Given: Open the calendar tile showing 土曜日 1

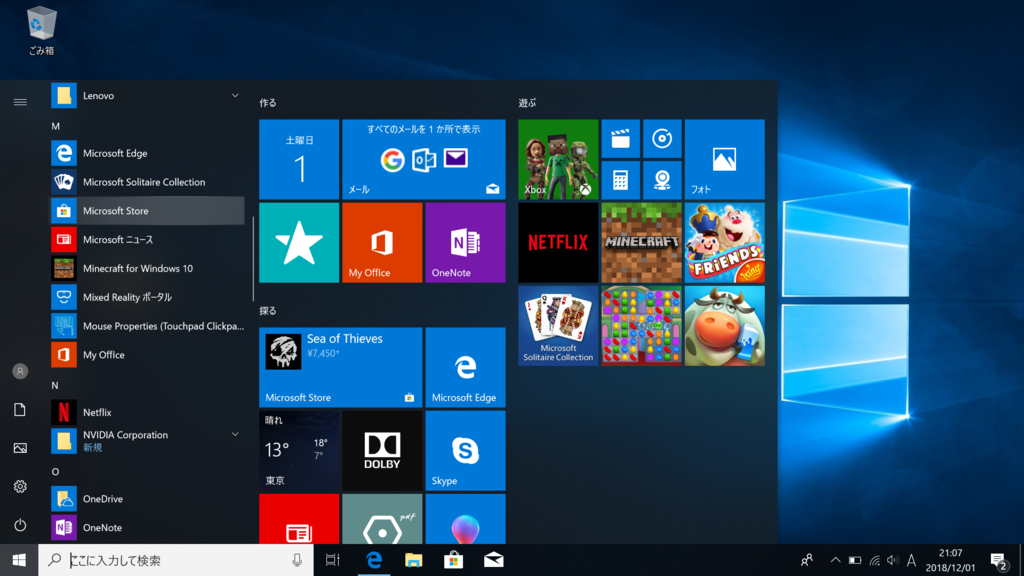Looking at the screenshot, I should tap(299, 159).
